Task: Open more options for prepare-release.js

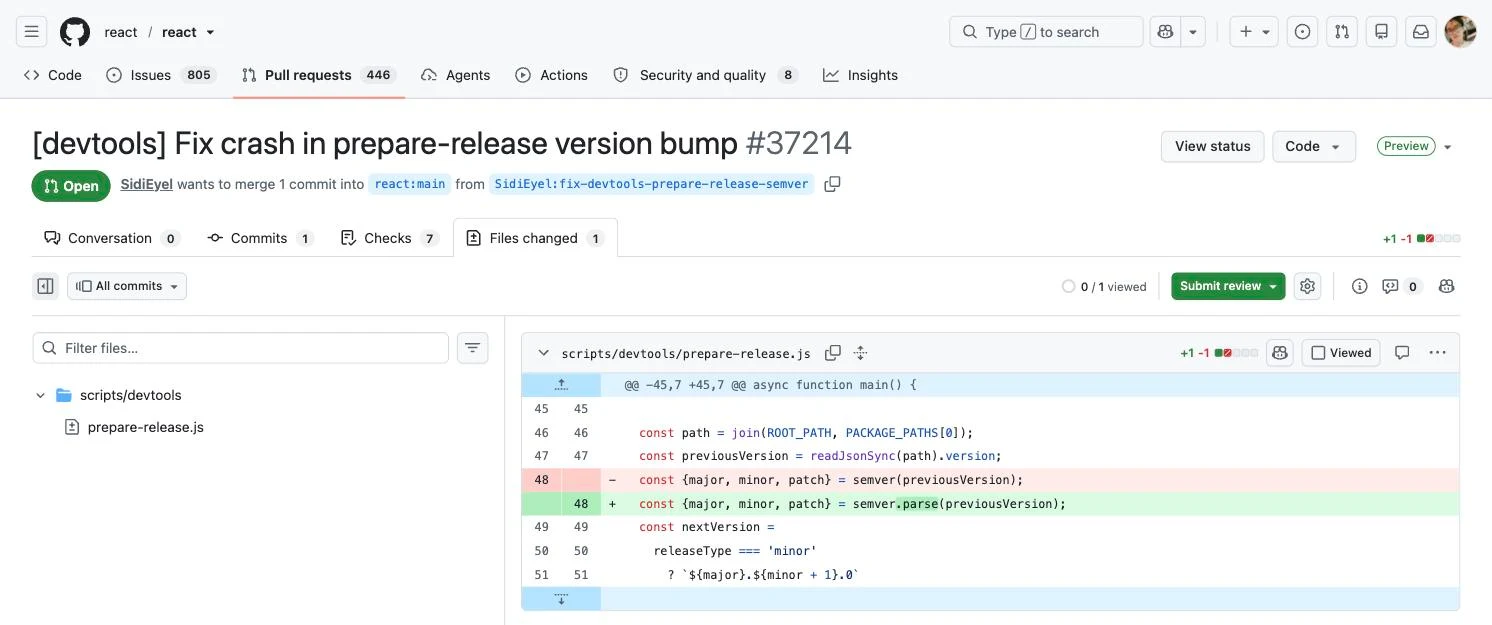Action: click(1437, 353)
